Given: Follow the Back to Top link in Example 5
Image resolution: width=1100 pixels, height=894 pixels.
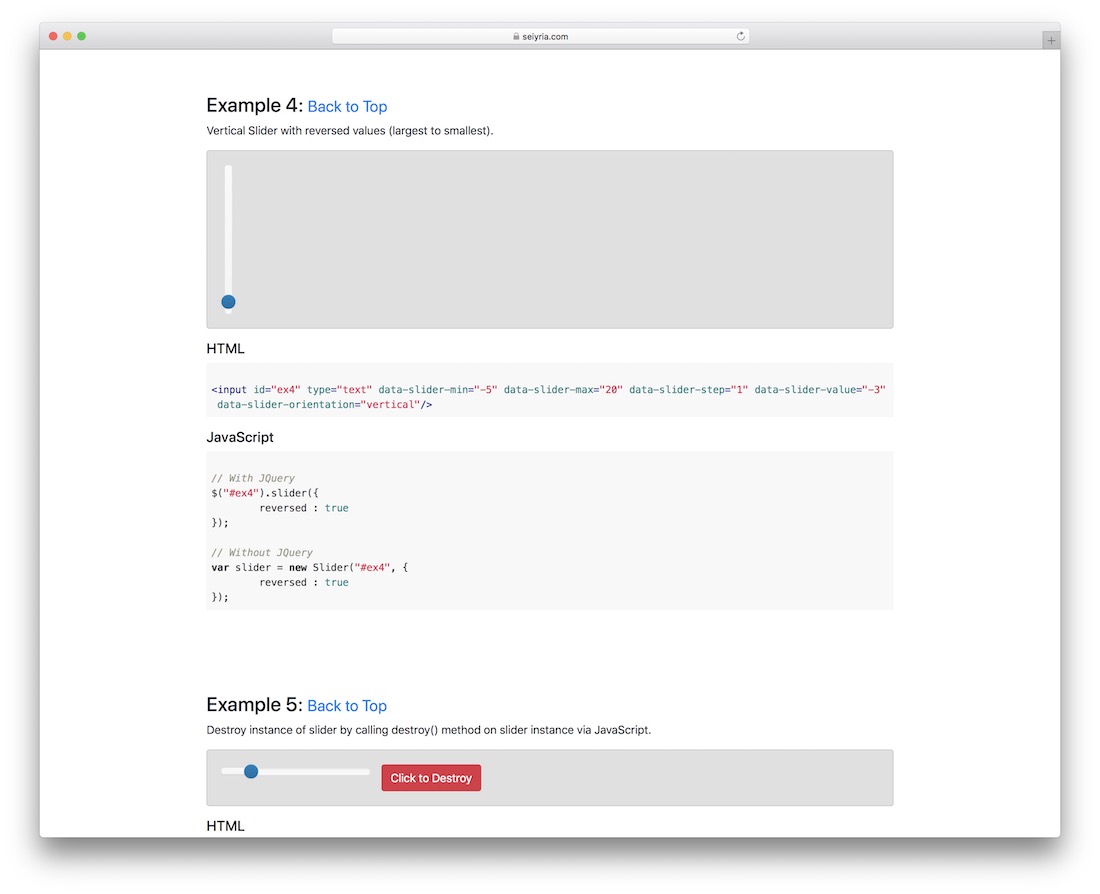Looking at the screenshot, I should click(347, 706).
